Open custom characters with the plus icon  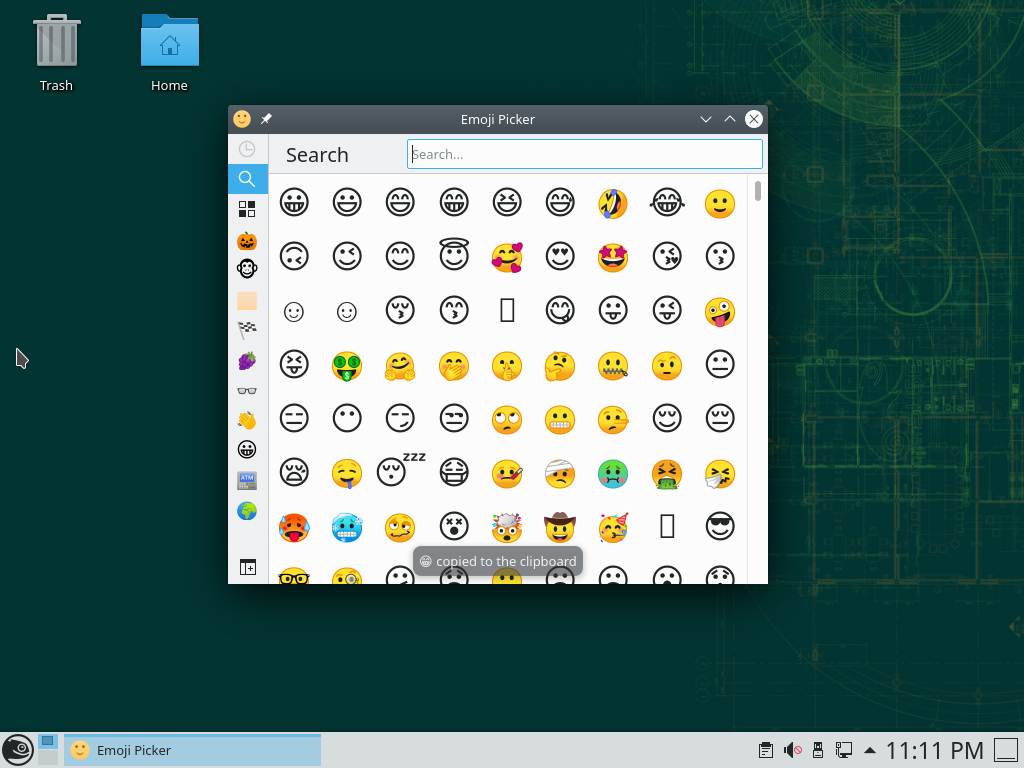tap(247, 567)
